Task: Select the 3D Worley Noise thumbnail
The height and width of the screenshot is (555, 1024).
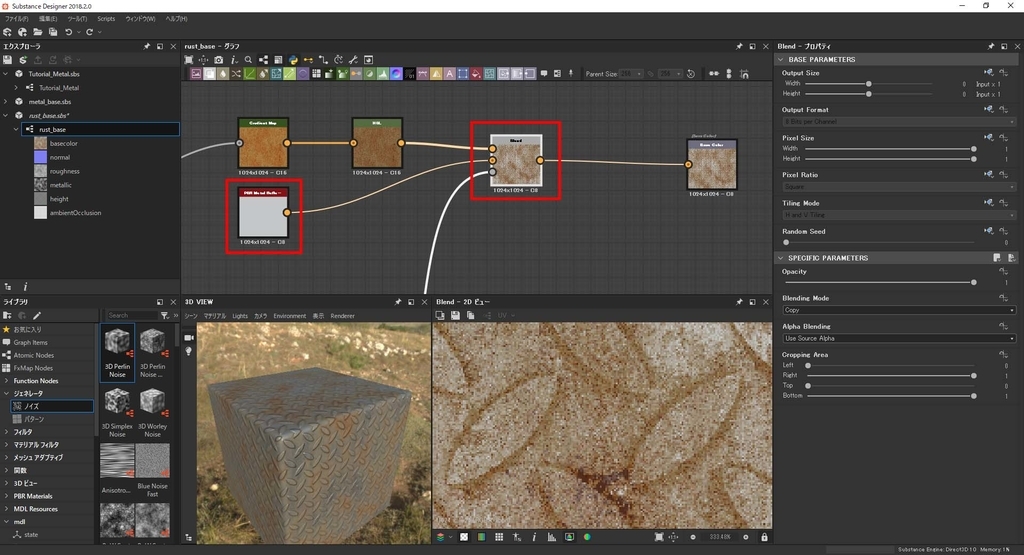Action: (152, 402)
